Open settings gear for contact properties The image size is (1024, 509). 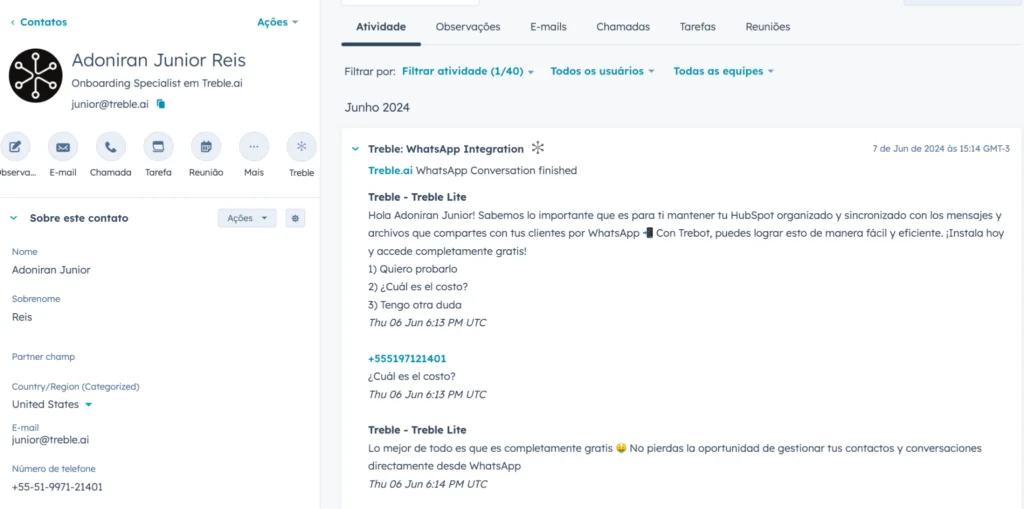[295, 218]
